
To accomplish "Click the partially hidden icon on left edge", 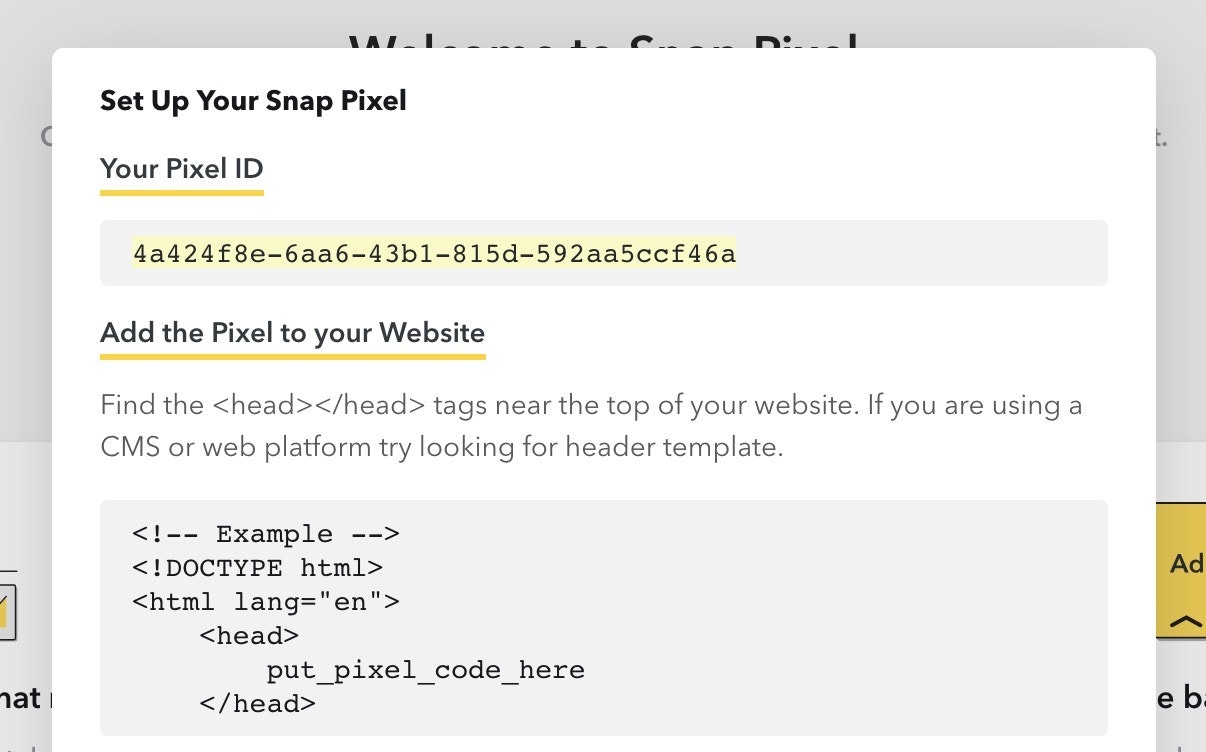I will click(6, 606).
